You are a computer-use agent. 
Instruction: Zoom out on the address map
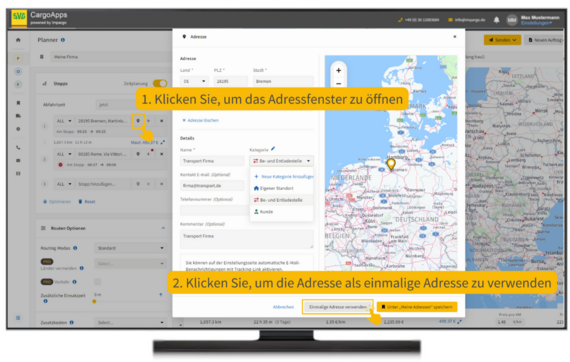pyautogui.click(x=338, y=84)
